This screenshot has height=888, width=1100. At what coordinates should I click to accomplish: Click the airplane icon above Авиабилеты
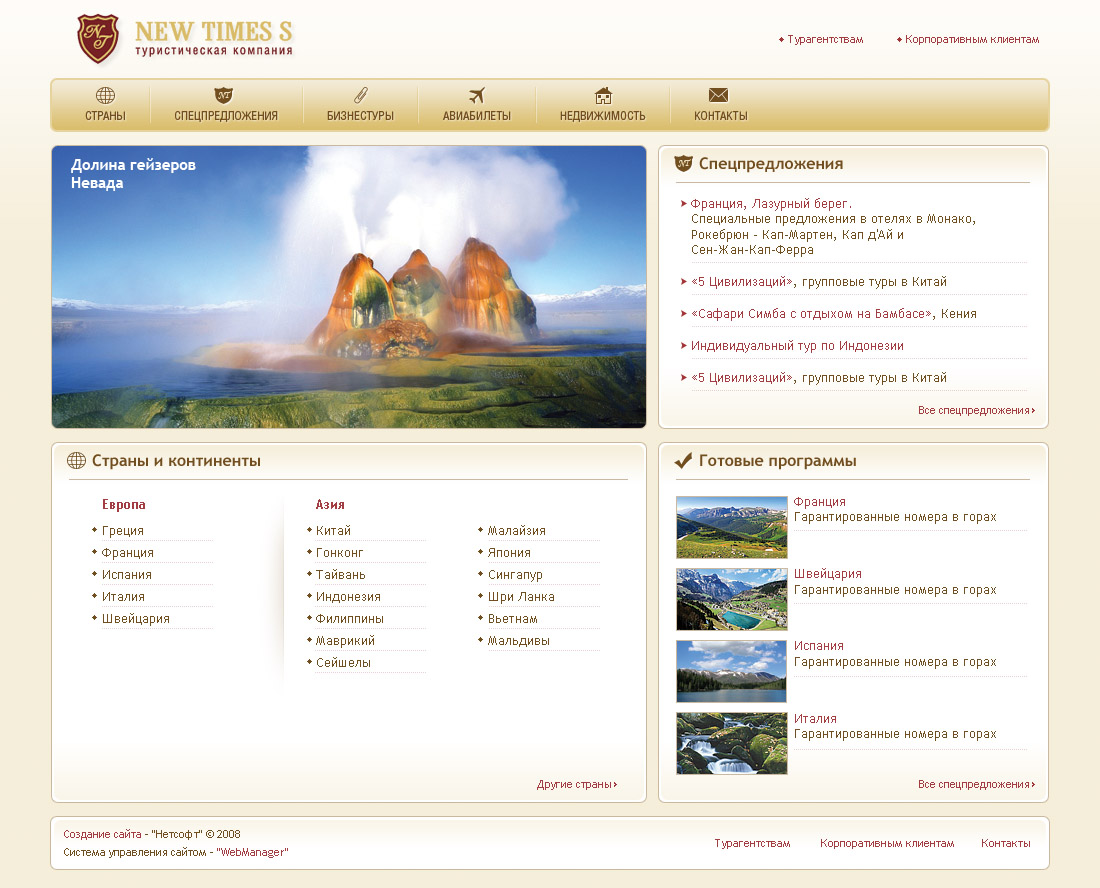pos(477,95)
